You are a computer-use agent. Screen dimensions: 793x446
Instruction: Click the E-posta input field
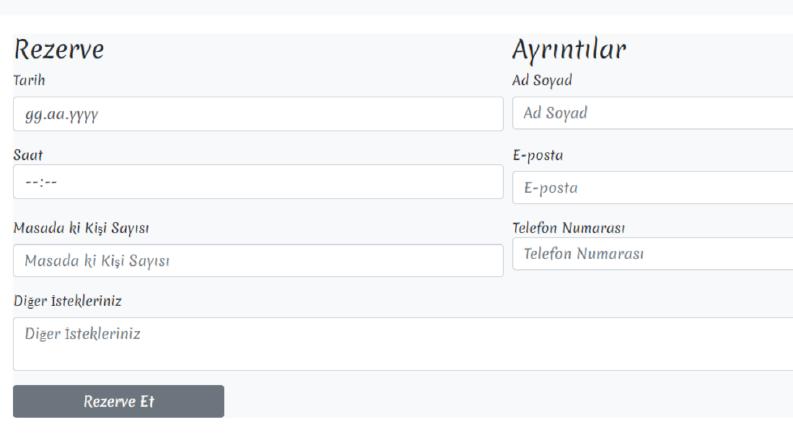[x=652, y=188]
